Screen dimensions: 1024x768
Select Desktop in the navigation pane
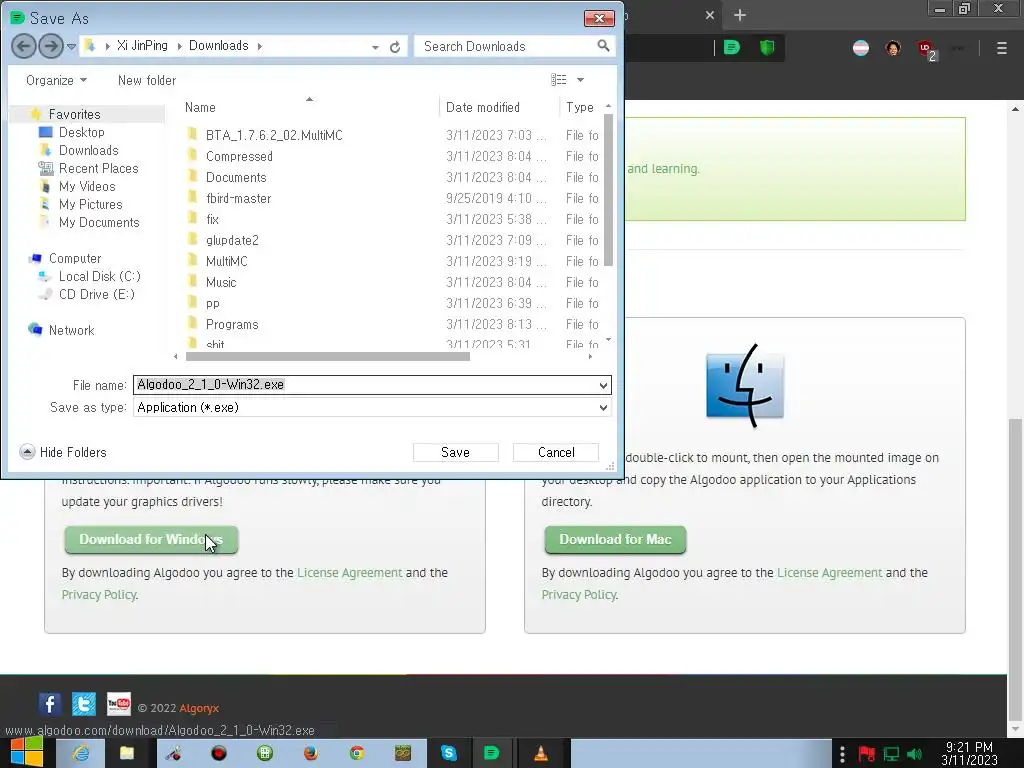(82, 132)
